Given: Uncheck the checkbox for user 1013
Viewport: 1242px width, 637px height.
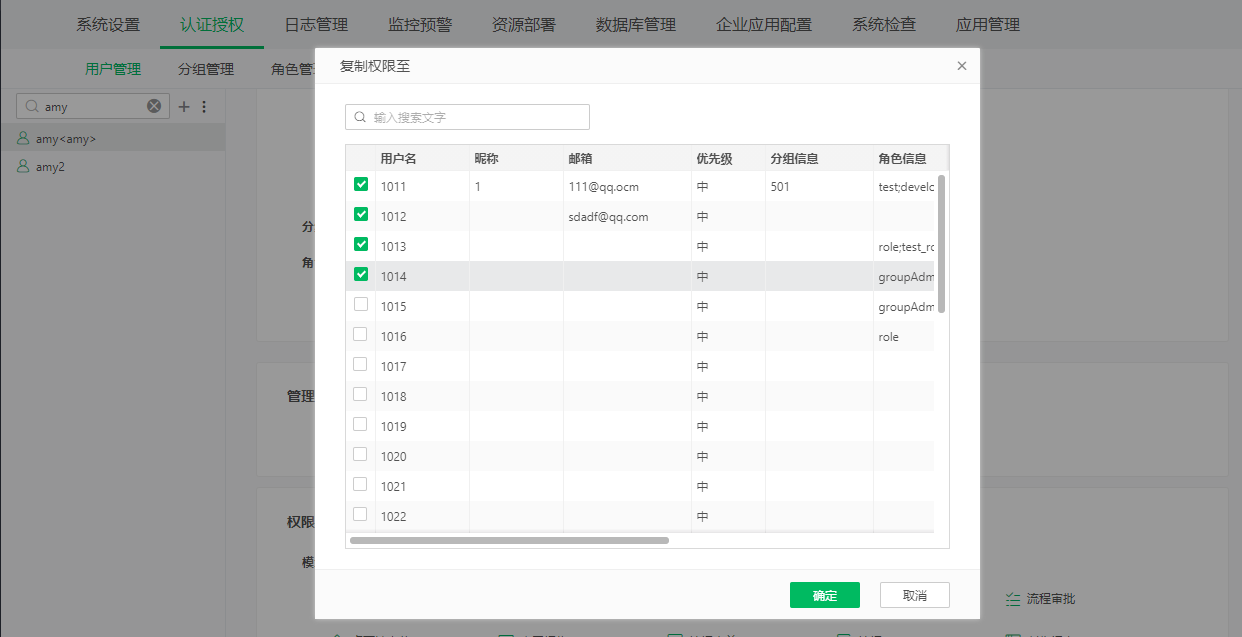Looking at the screenshot, I should click(361, 245).
